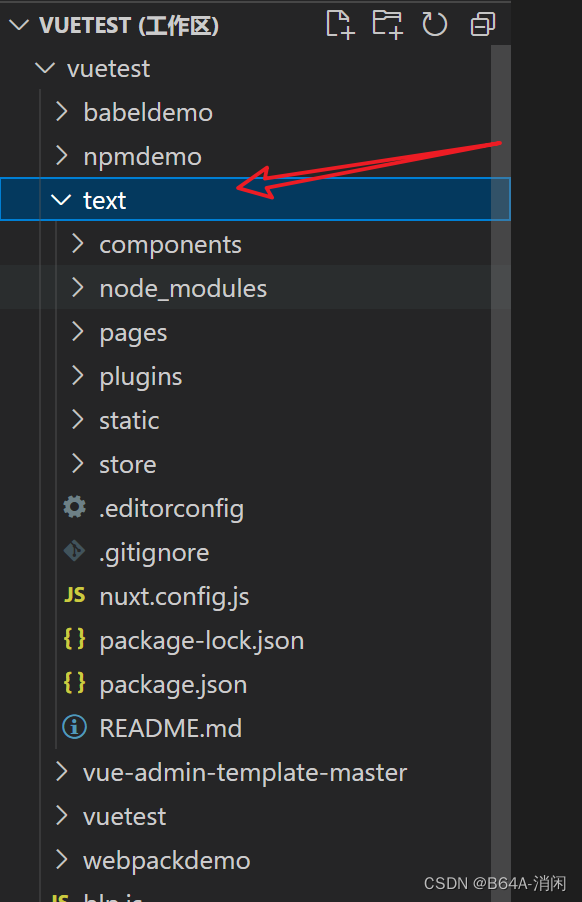Expand the plugins folder
582x902 pixels.
click(x=78, y=376)
